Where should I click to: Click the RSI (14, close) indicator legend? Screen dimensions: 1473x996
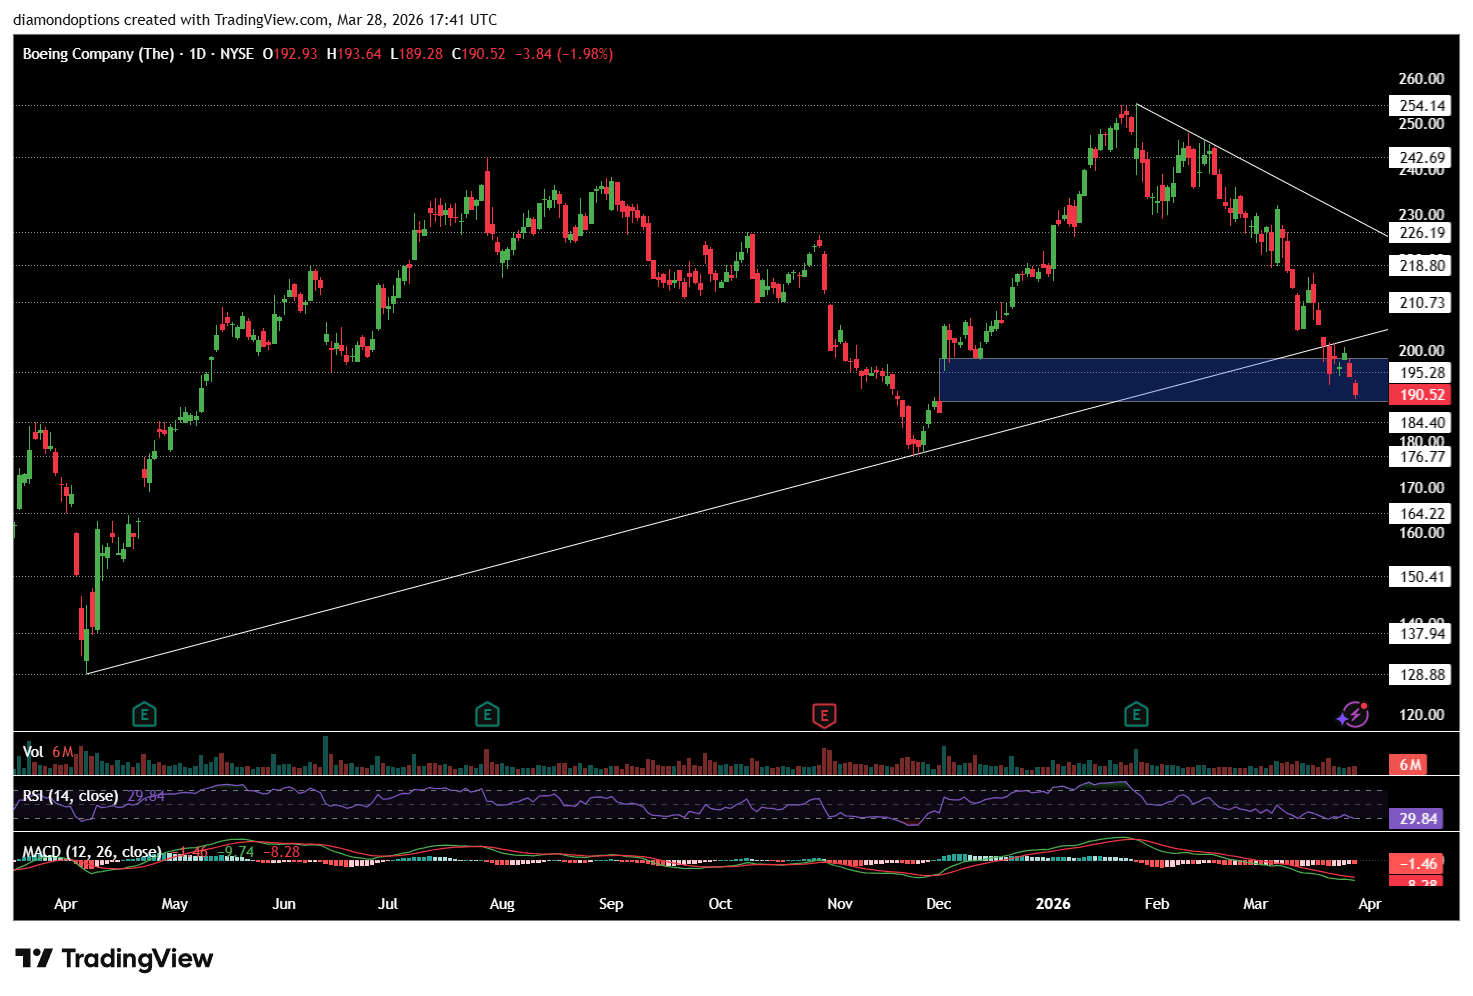pos(70,796)
